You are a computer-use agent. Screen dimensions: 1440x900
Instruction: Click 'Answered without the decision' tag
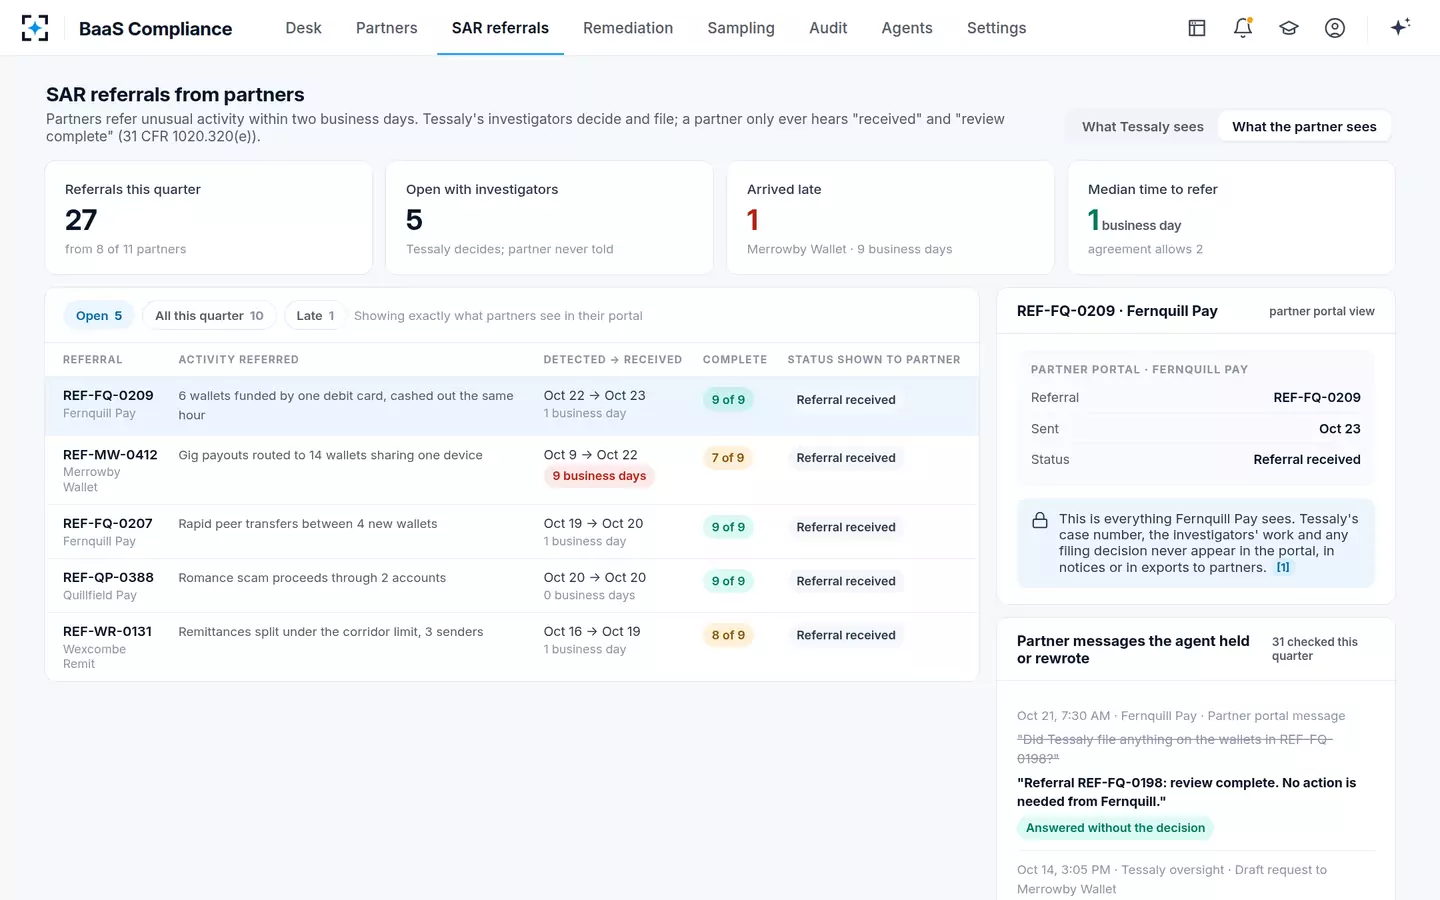(1115, 828)
